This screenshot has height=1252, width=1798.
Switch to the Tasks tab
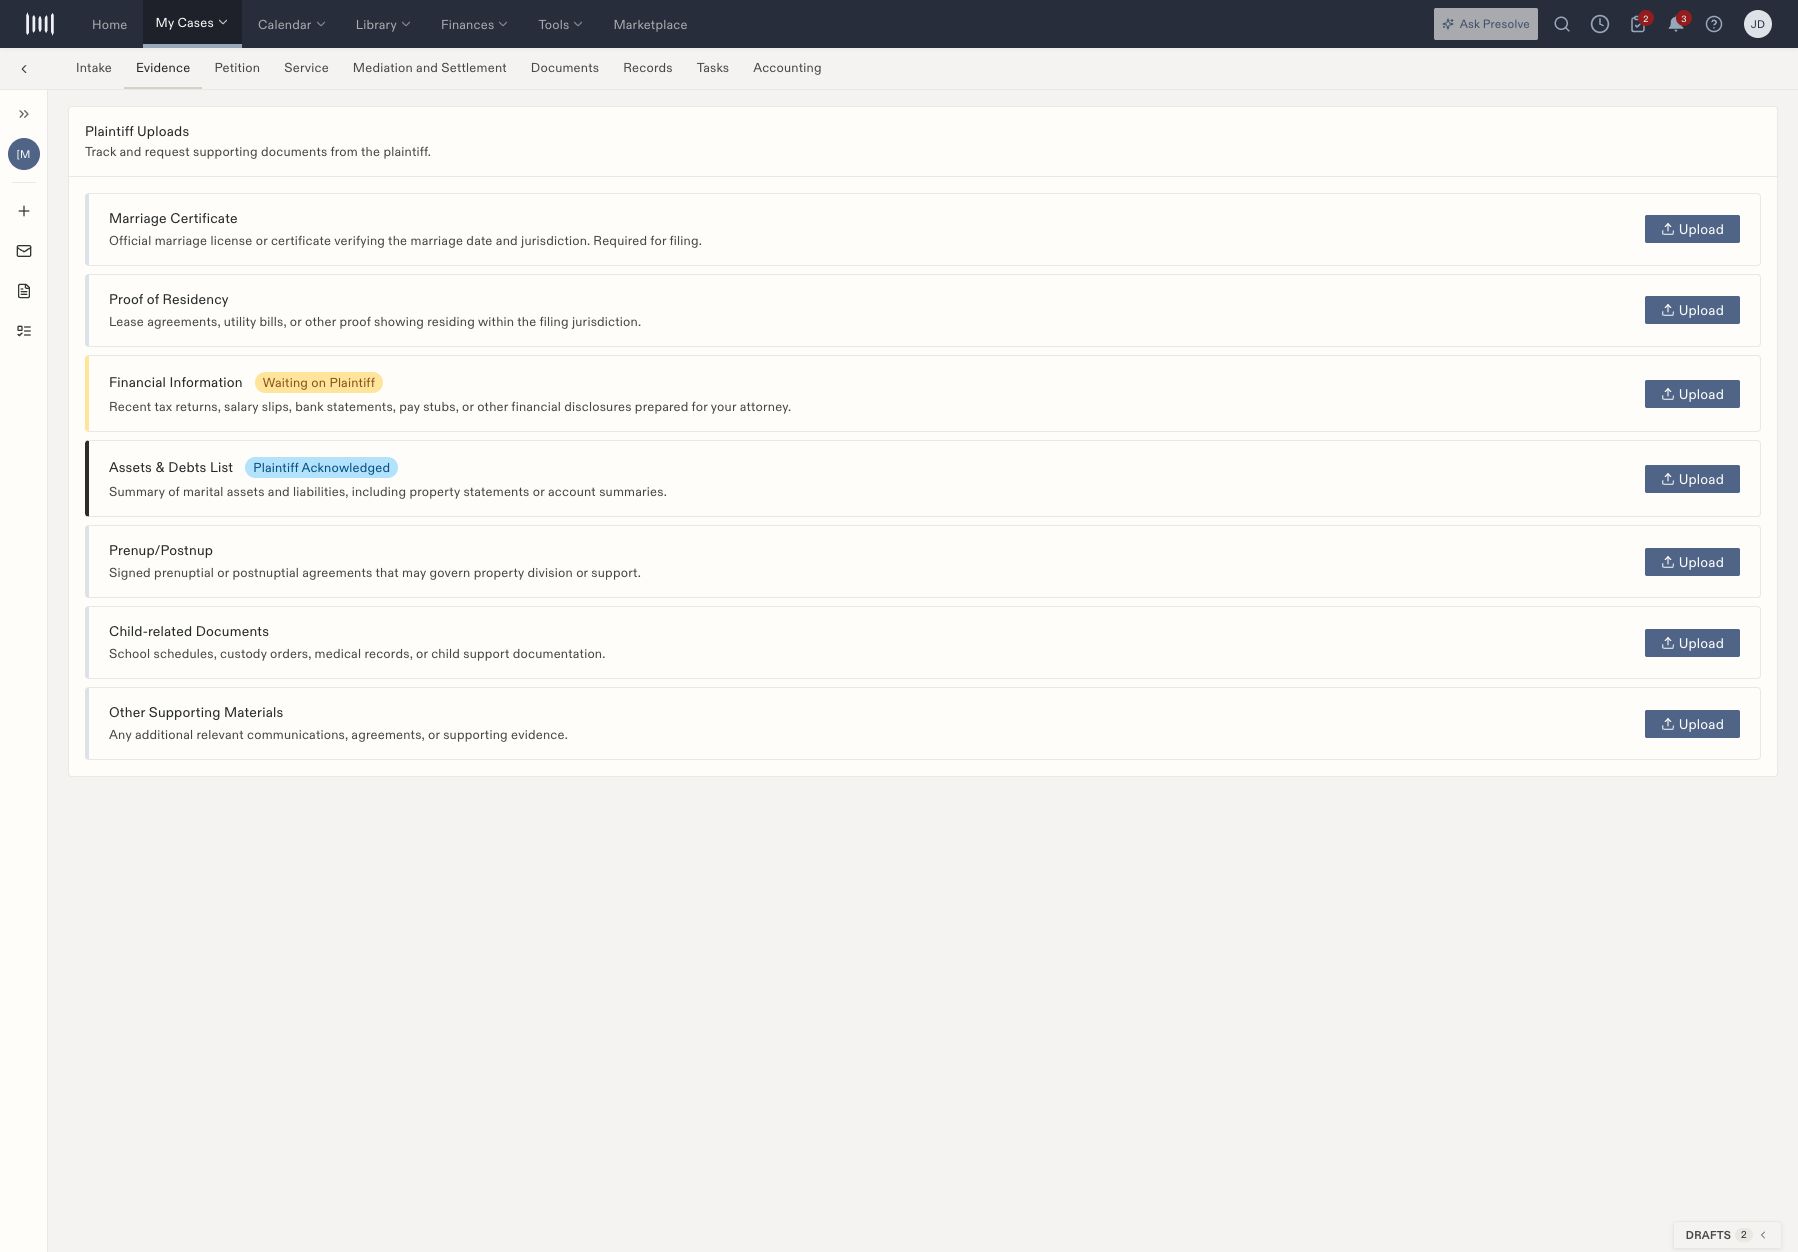(713, 68)
